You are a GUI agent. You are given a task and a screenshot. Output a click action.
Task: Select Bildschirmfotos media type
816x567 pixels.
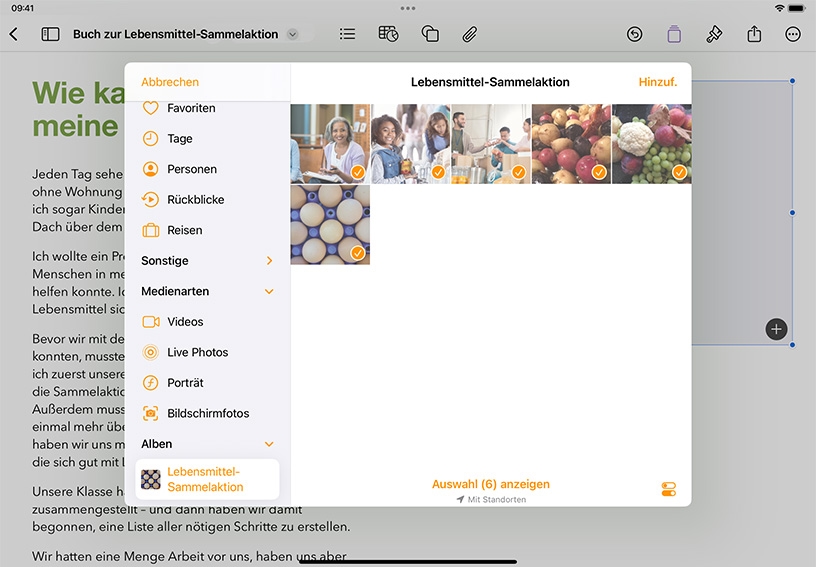click(x=207, y=414)
